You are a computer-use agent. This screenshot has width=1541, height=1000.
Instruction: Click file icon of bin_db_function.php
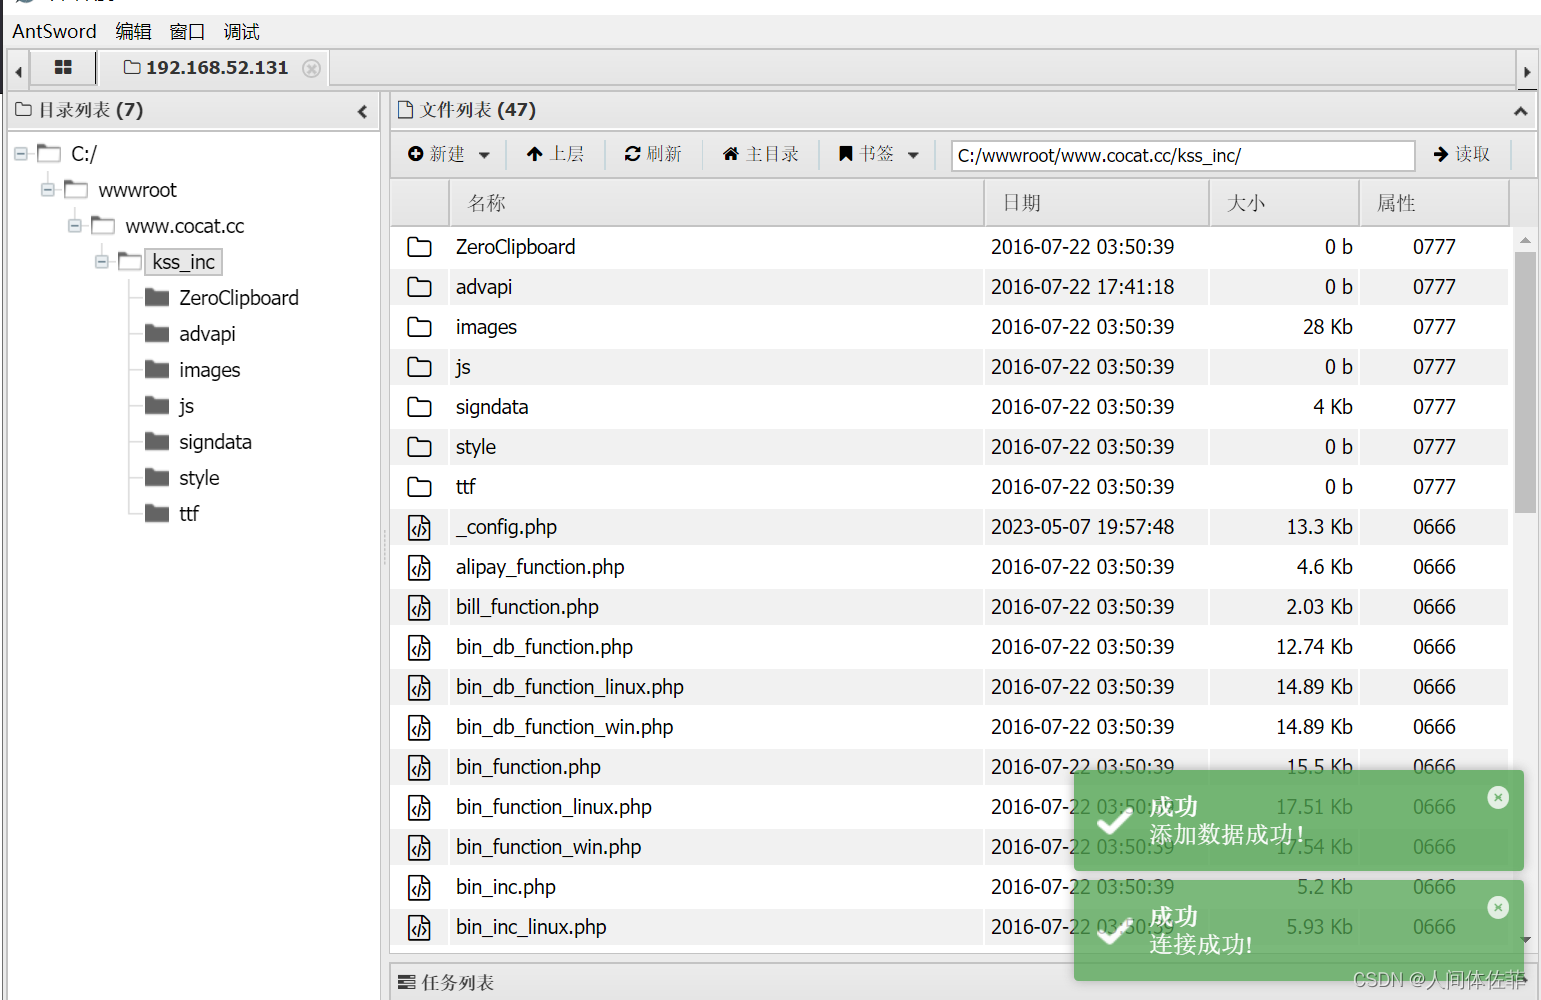click(x=419, y=647)
